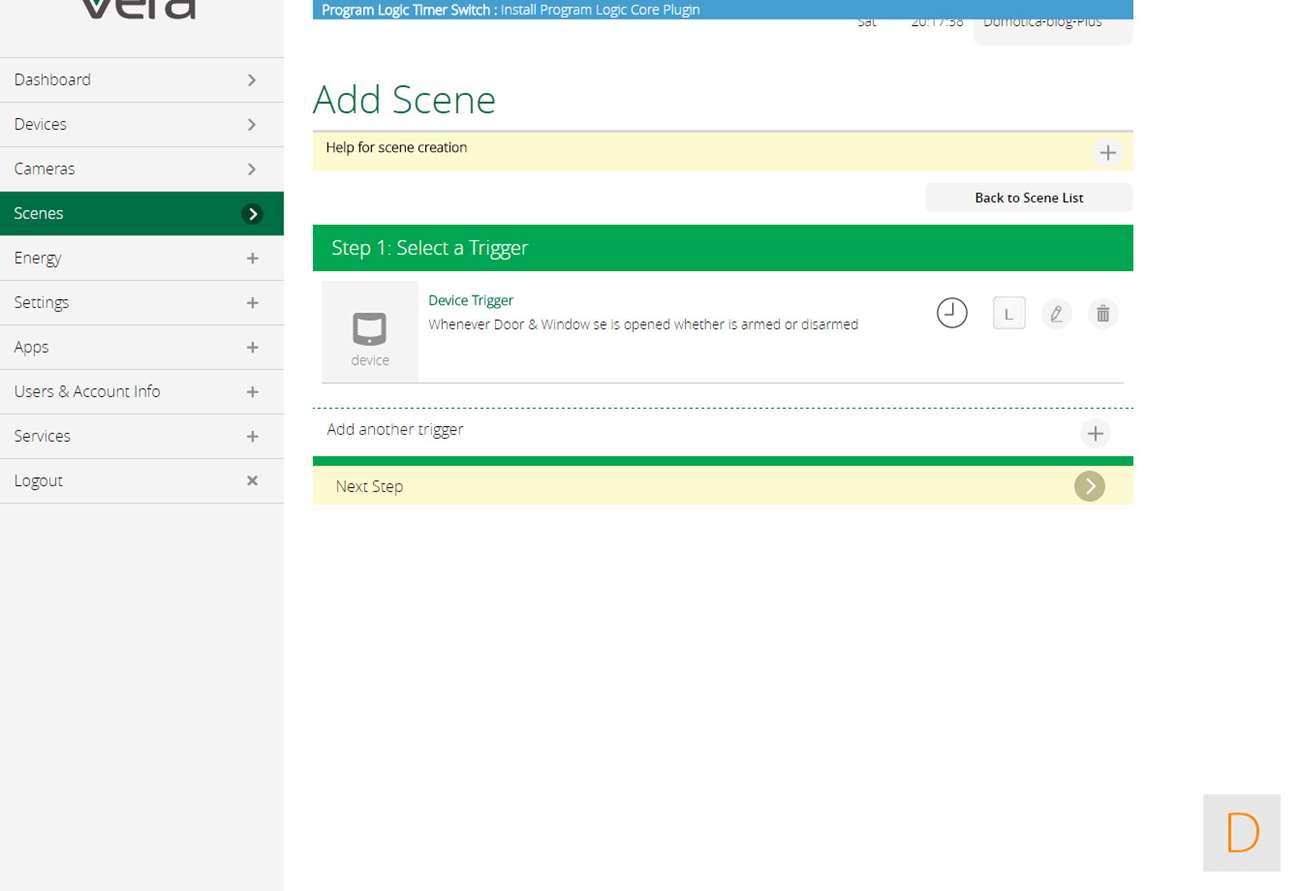Expand the Settings sidebar section
Screen dimensions: 1300x891
click(x=252, y=303)
